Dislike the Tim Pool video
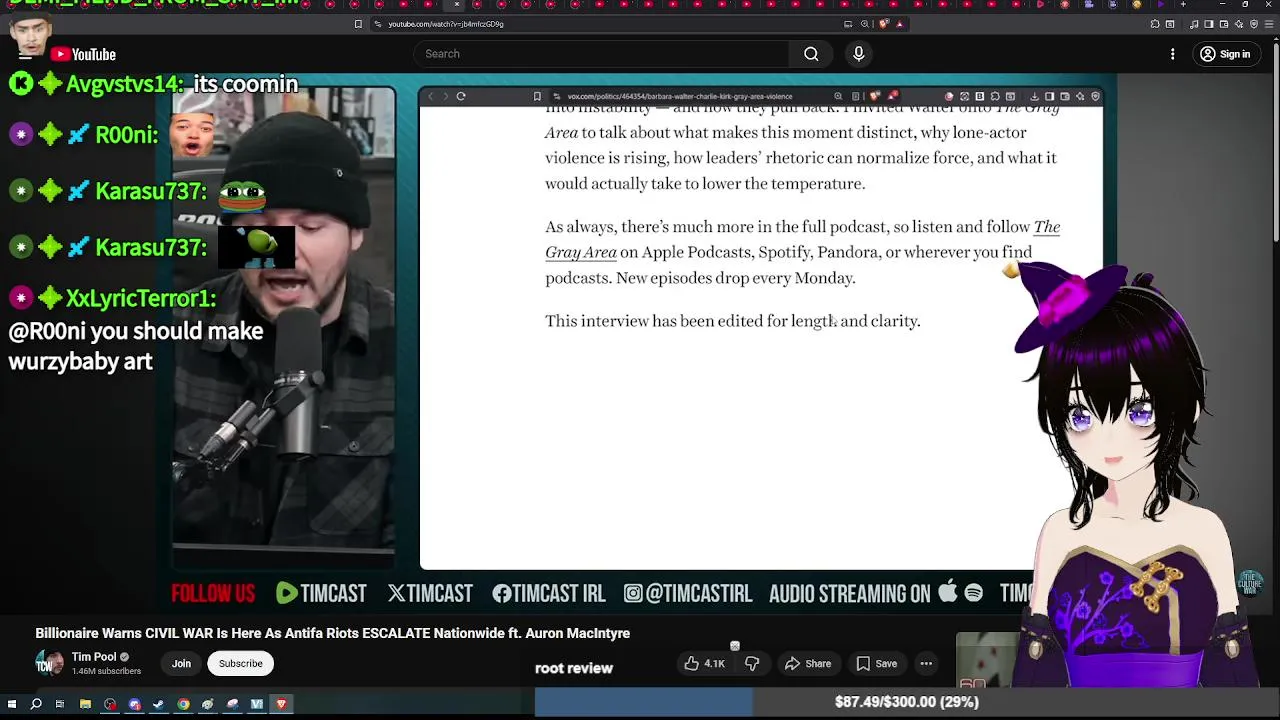 pos(752,663)
